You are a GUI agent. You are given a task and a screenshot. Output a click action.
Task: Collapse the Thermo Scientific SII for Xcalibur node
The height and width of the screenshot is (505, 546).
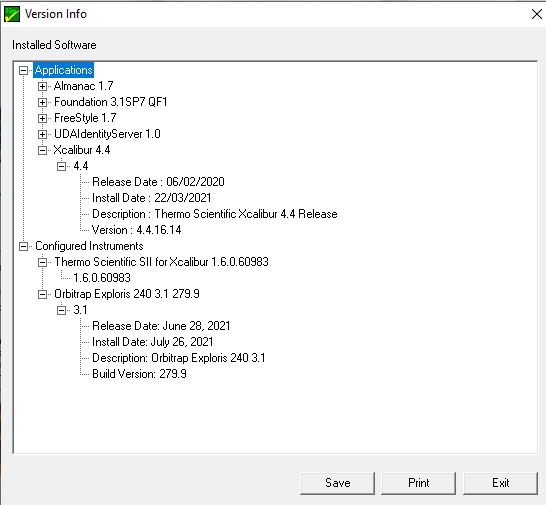pos(42,263)
